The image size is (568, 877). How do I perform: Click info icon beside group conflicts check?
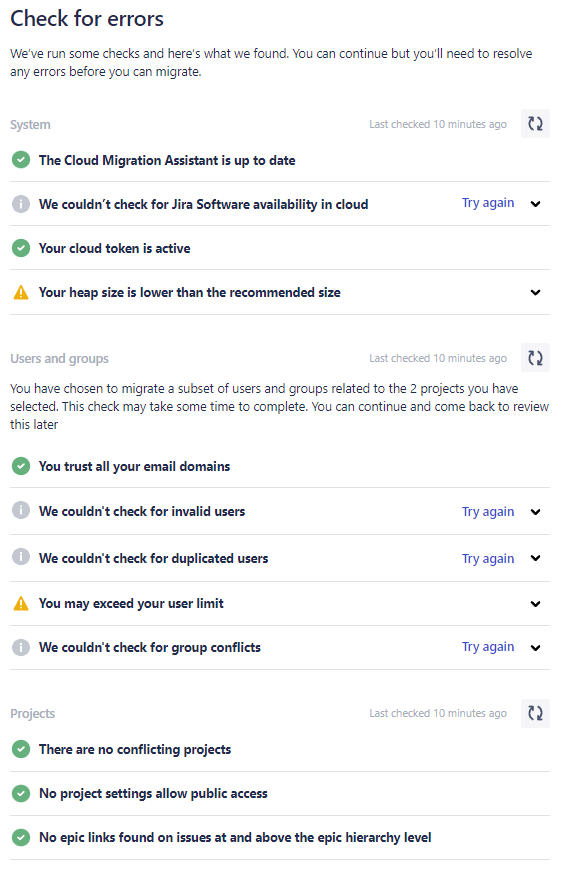(21, 647)
